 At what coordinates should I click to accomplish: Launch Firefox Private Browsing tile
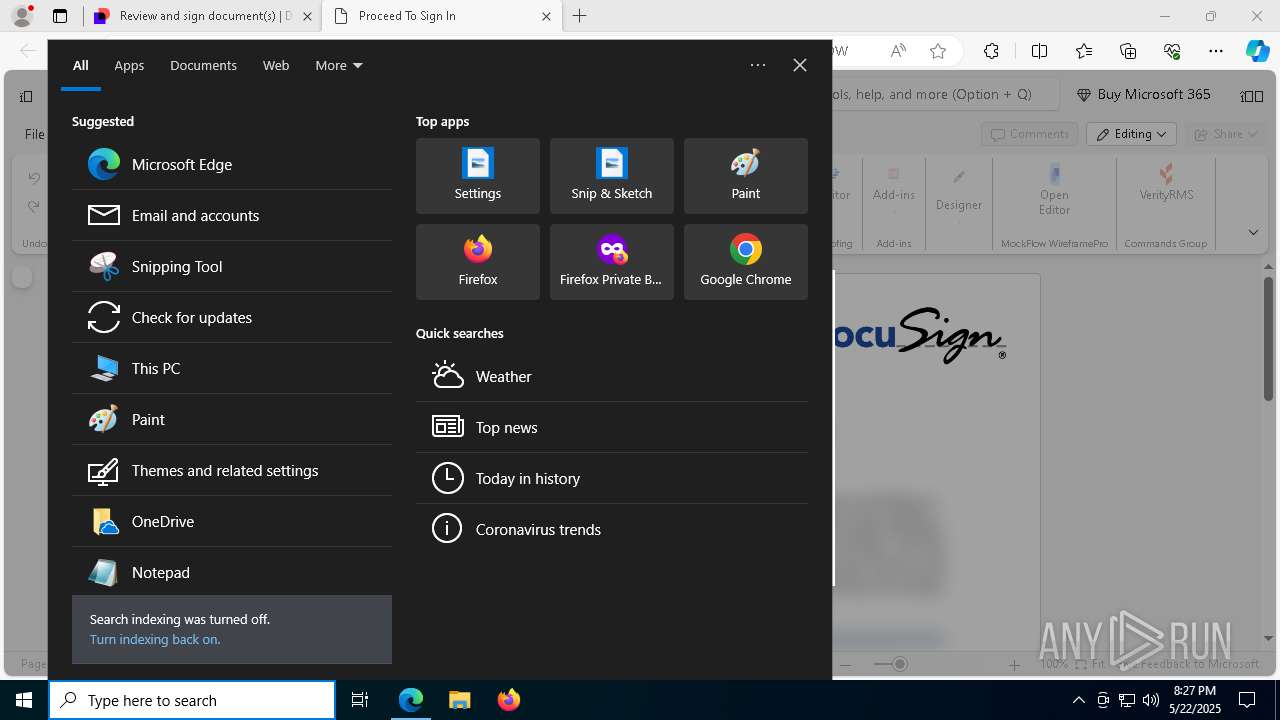tap(612, 262)
